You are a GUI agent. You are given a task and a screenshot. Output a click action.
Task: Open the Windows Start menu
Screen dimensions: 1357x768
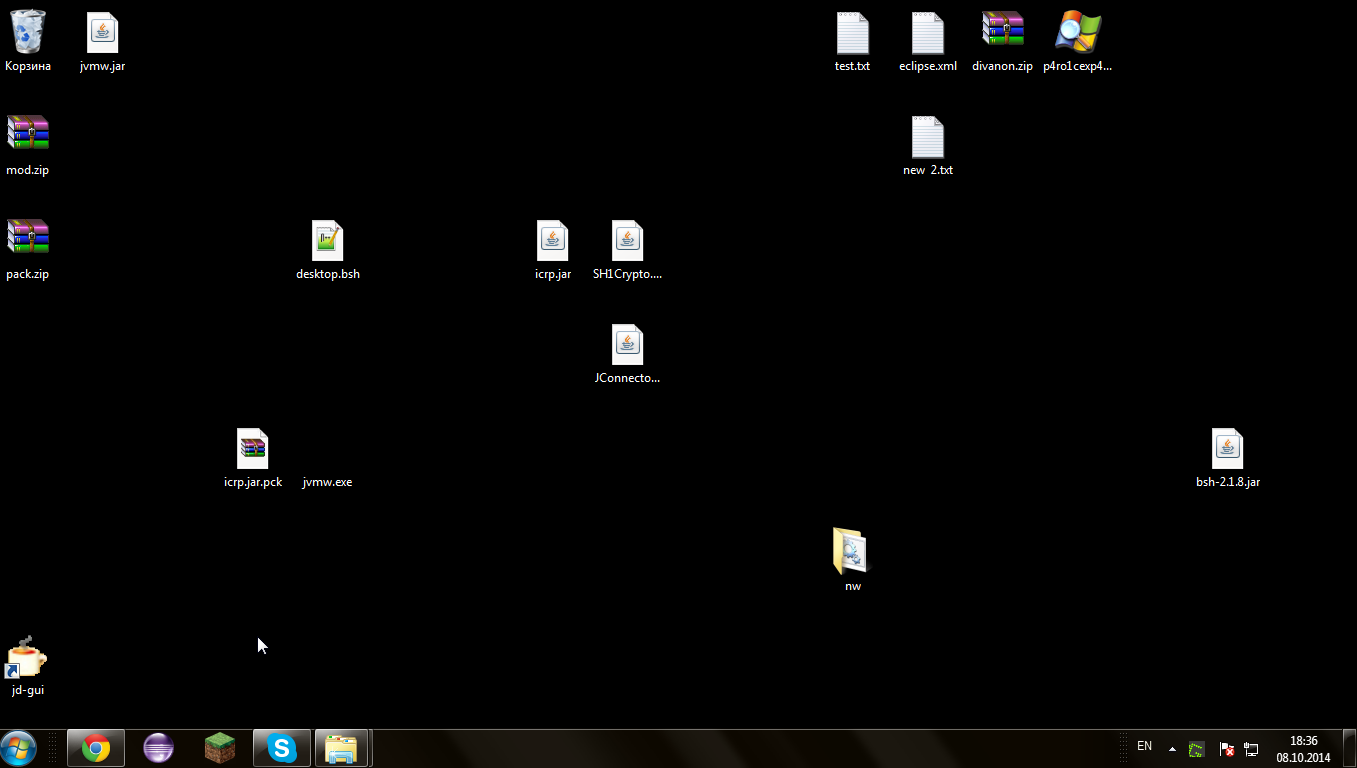pos(20,748)
